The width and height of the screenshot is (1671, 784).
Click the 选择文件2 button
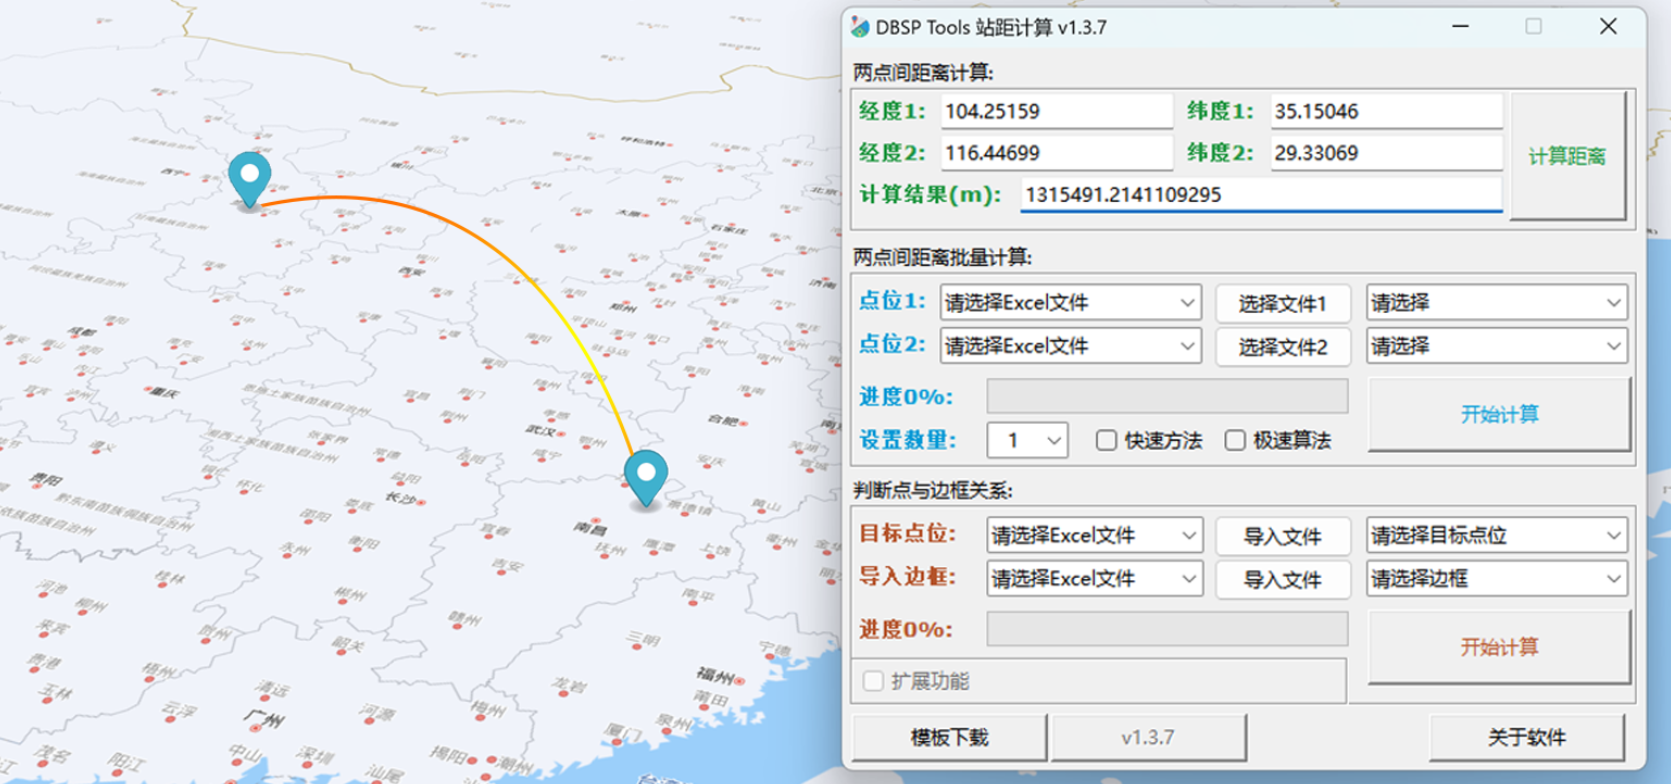click(x=1282, y=347)
